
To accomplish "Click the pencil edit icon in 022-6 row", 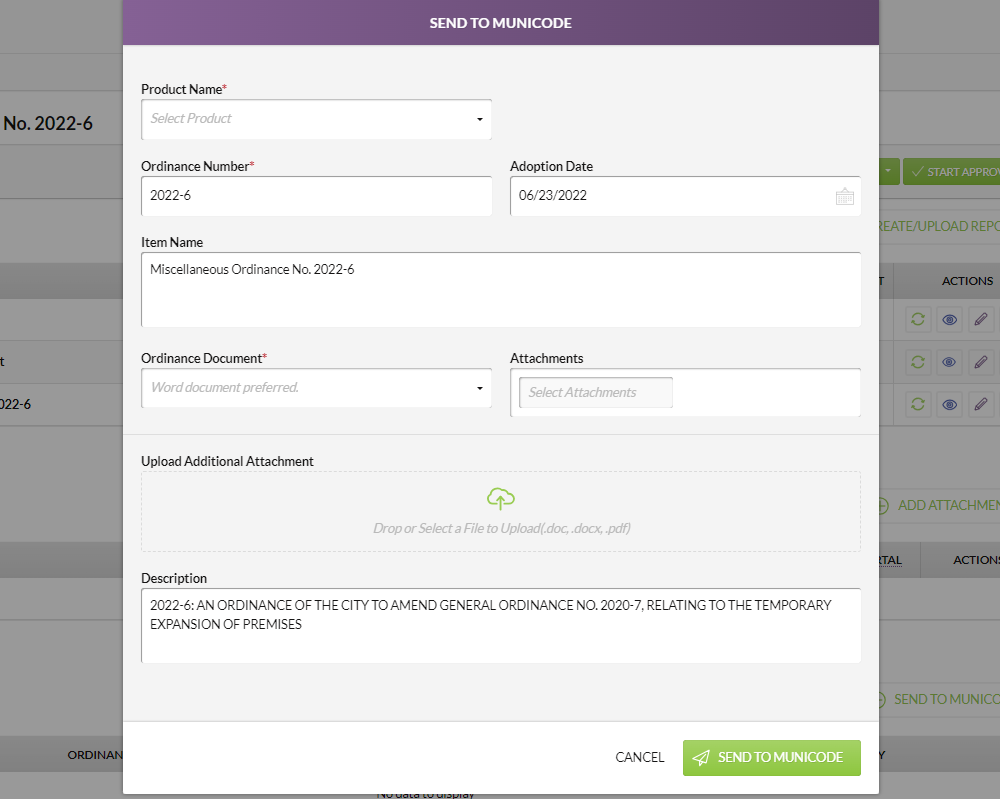I will (981, 404).
